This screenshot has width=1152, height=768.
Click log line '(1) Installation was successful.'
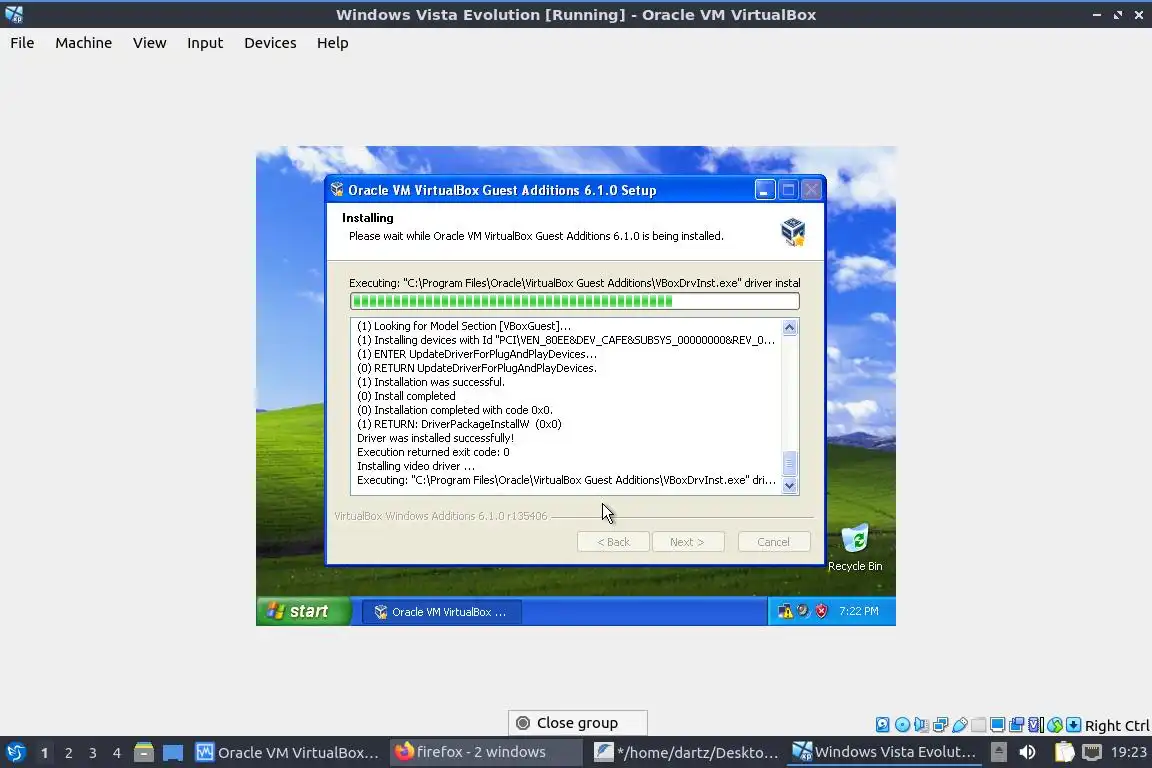click(x=431, y=382)
